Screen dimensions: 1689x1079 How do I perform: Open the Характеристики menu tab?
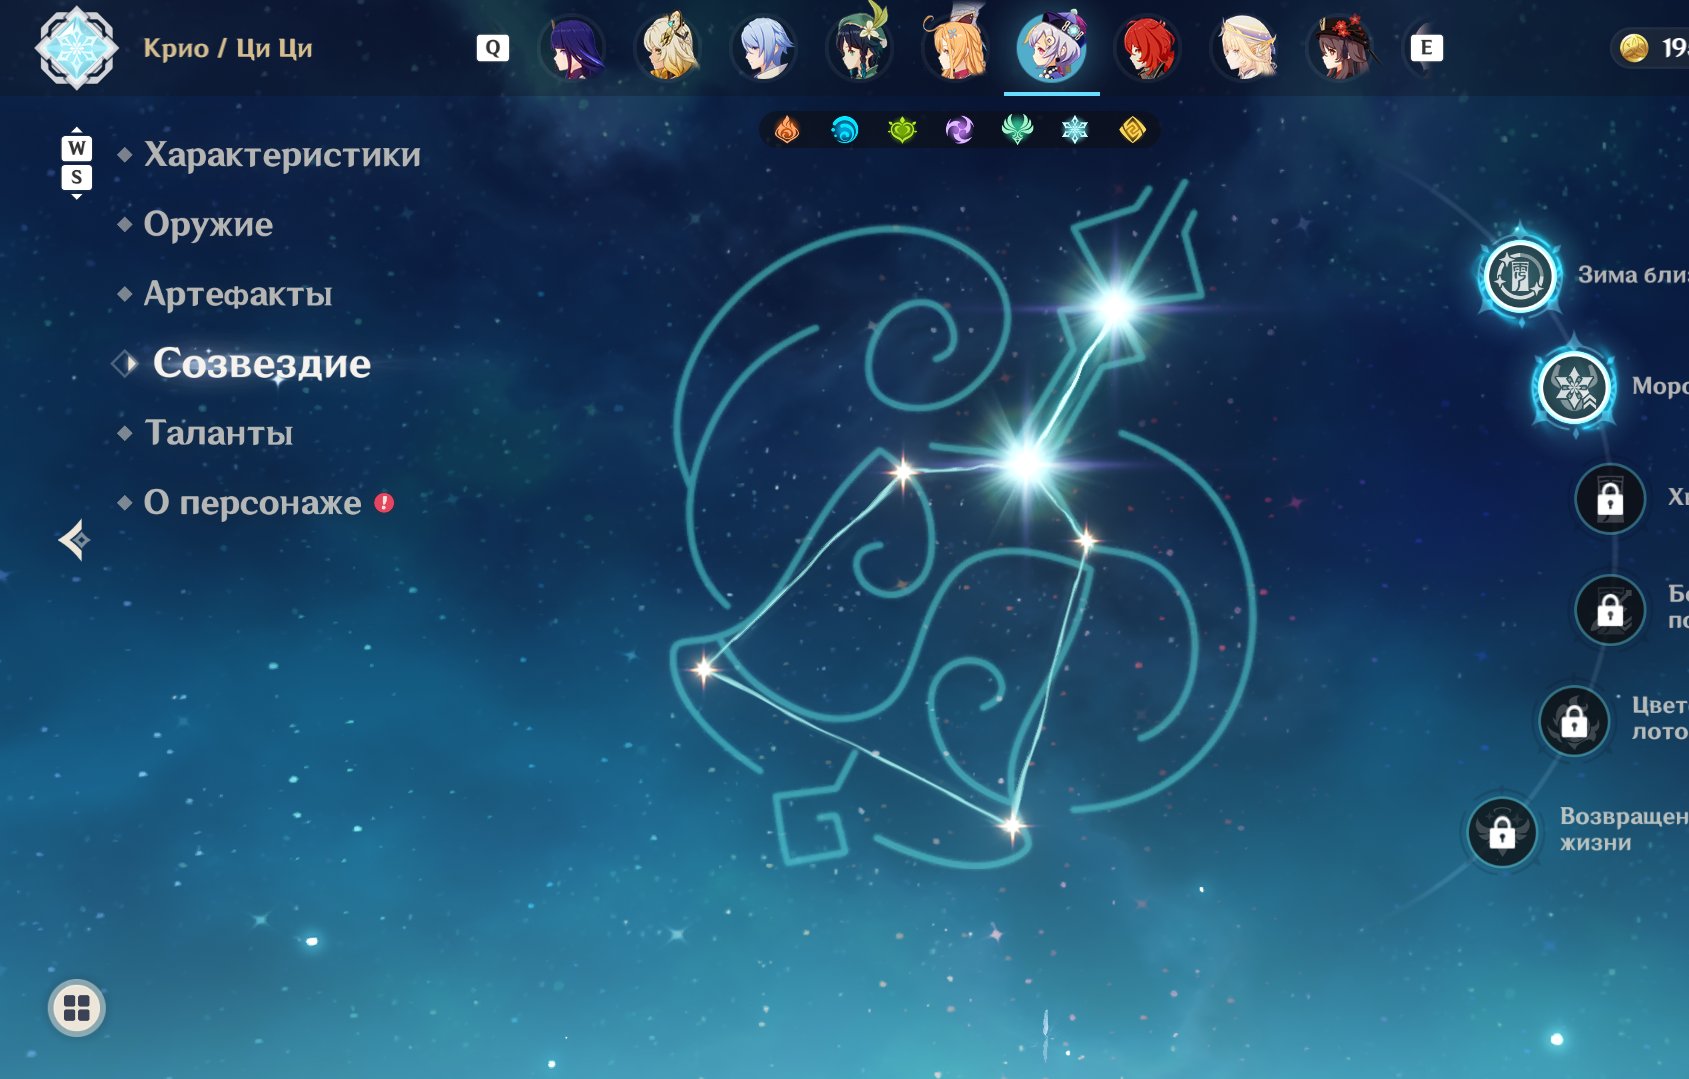pyautogui.click(x=282, y=155)
